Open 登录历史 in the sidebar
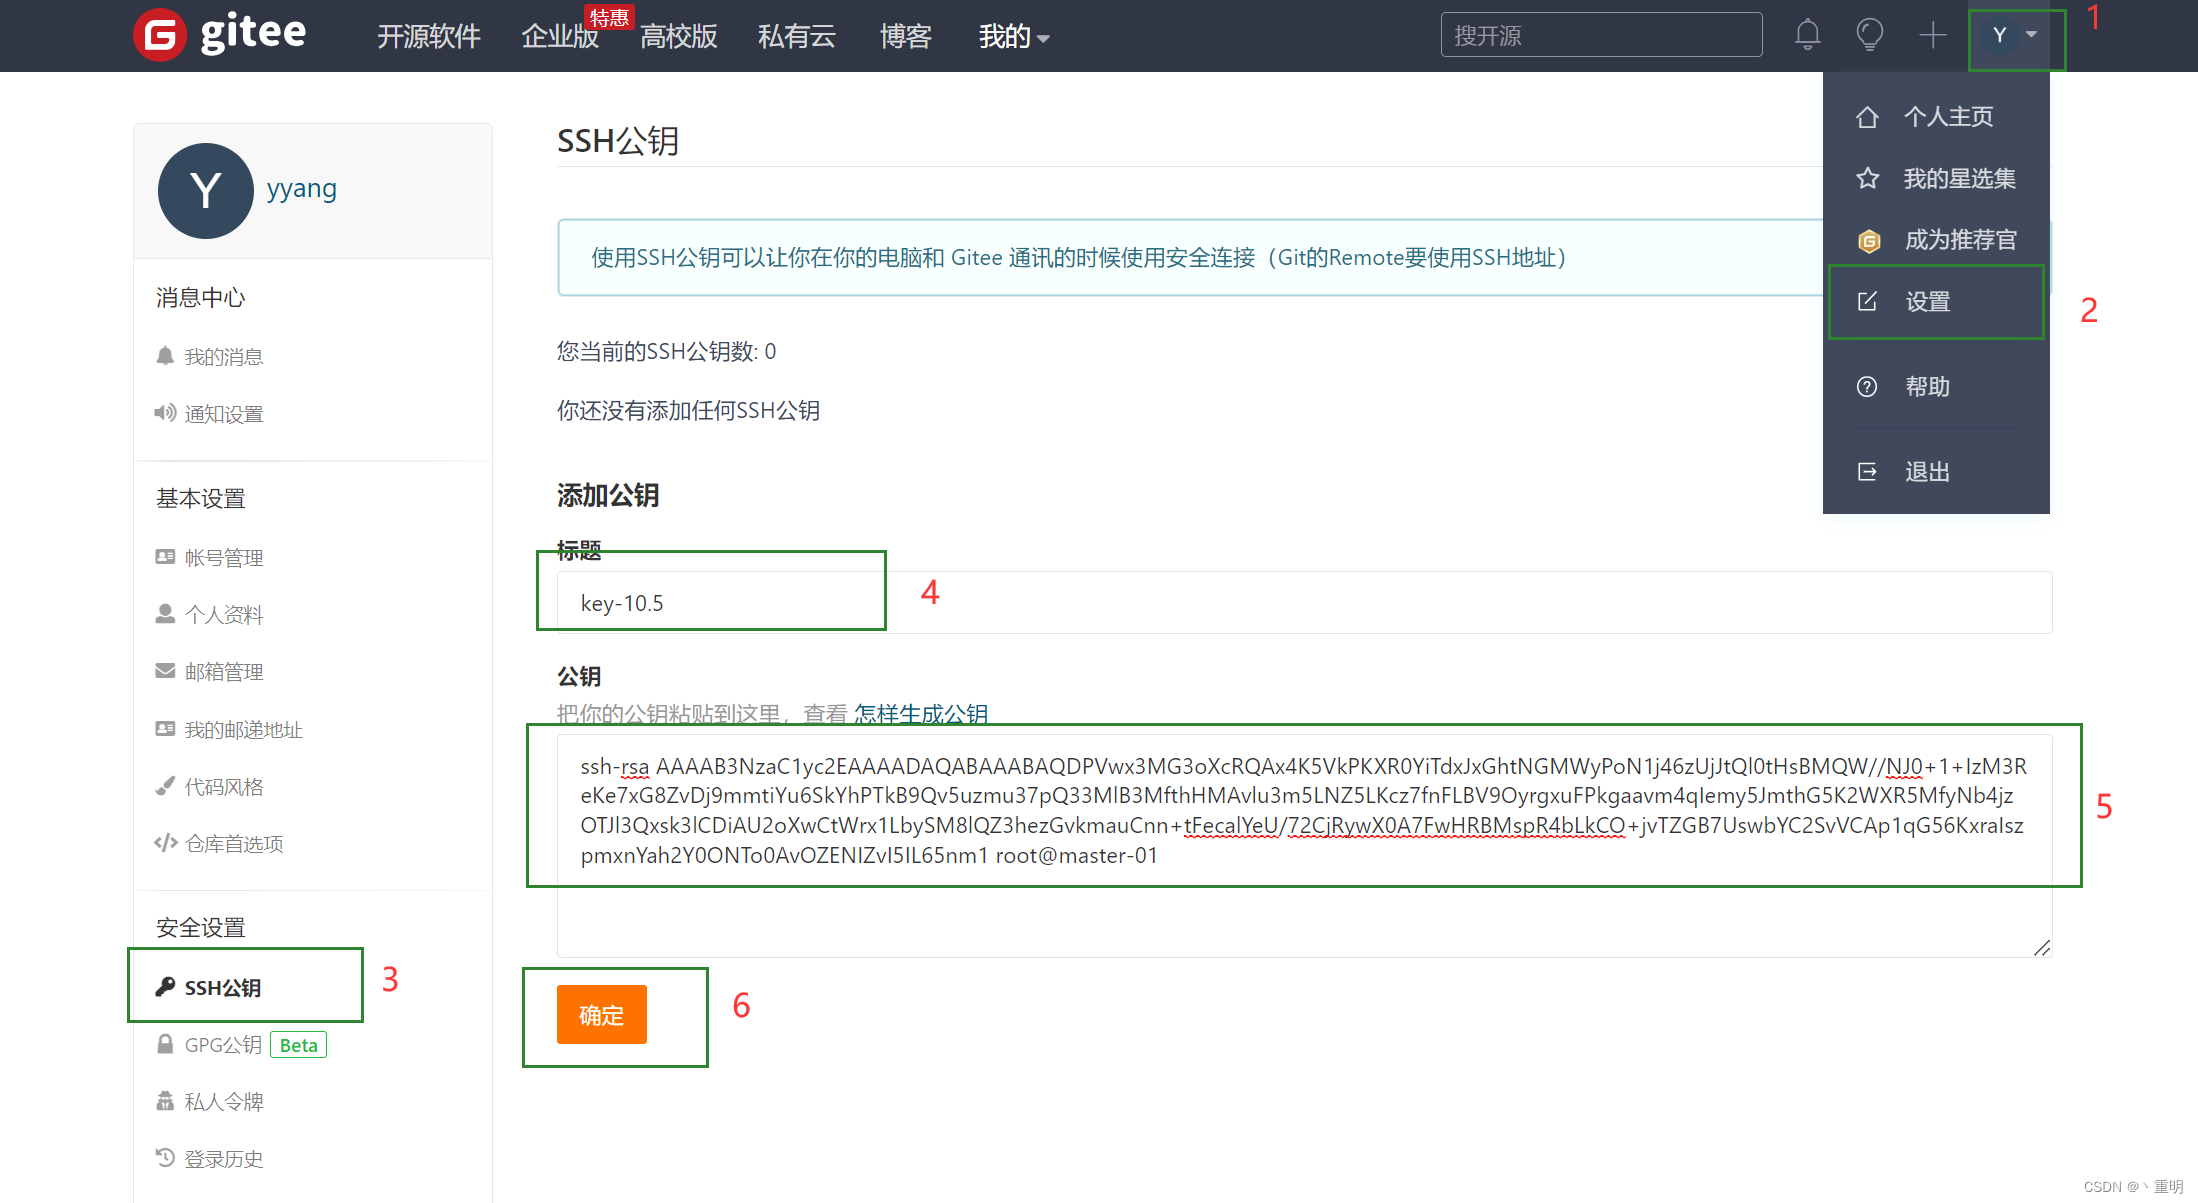This screenshot has height=1203, width=2198. click(x=224, y=1159)
